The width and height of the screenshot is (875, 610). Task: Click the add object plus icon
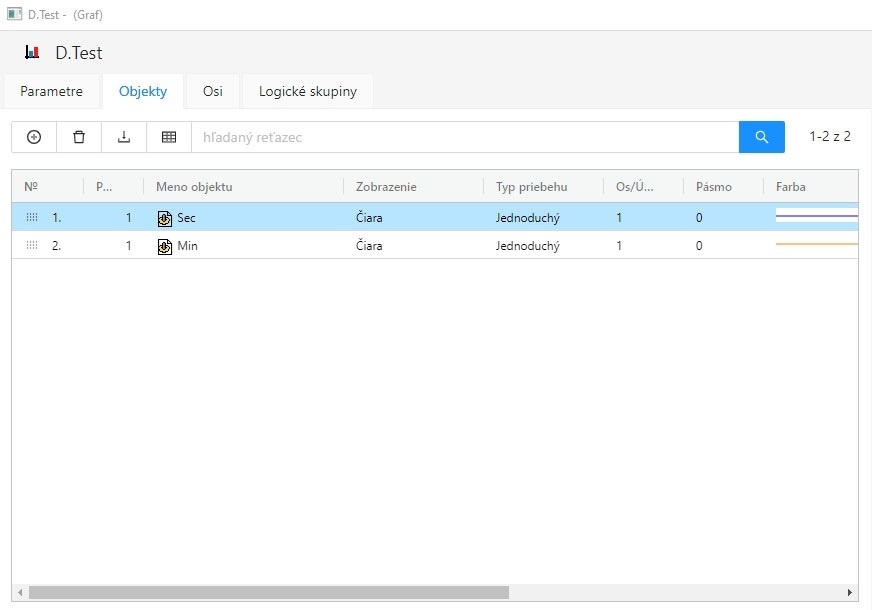[x=34, y=137]
